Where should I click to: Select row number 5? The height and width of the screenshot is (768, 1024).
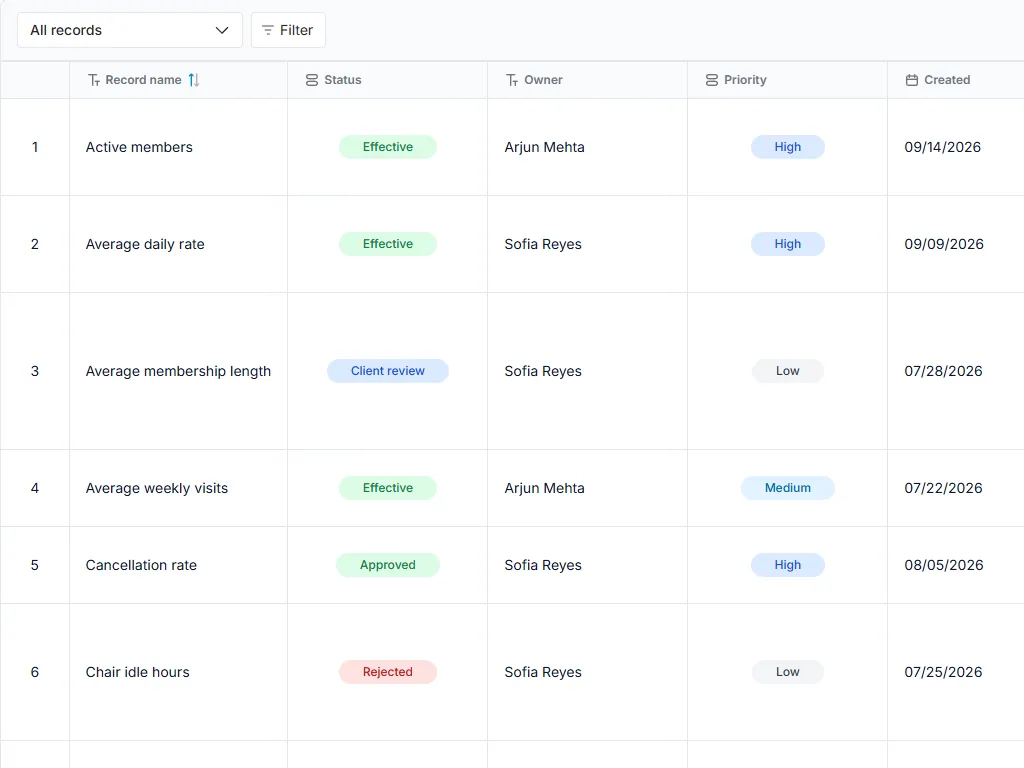tap(35, 565)
